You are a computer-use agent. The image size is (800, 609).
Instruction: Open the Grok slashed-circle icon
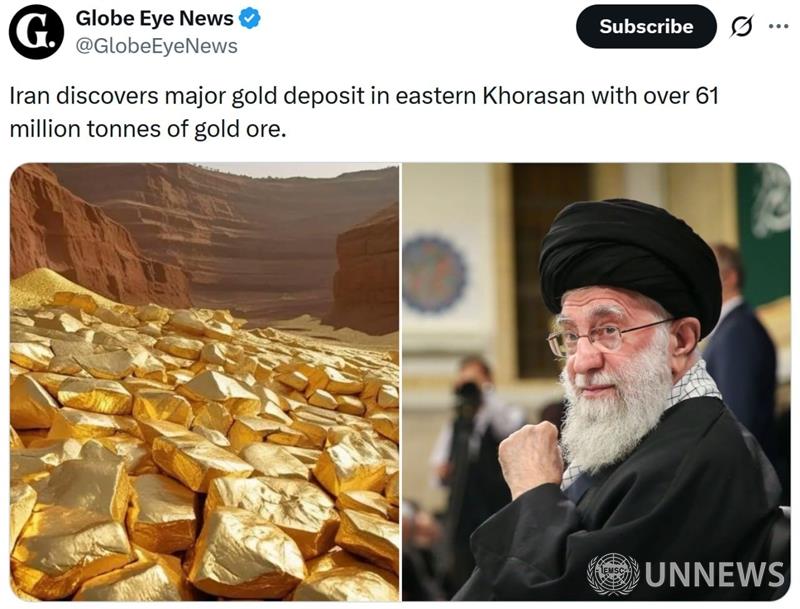(x=741, y=27)
